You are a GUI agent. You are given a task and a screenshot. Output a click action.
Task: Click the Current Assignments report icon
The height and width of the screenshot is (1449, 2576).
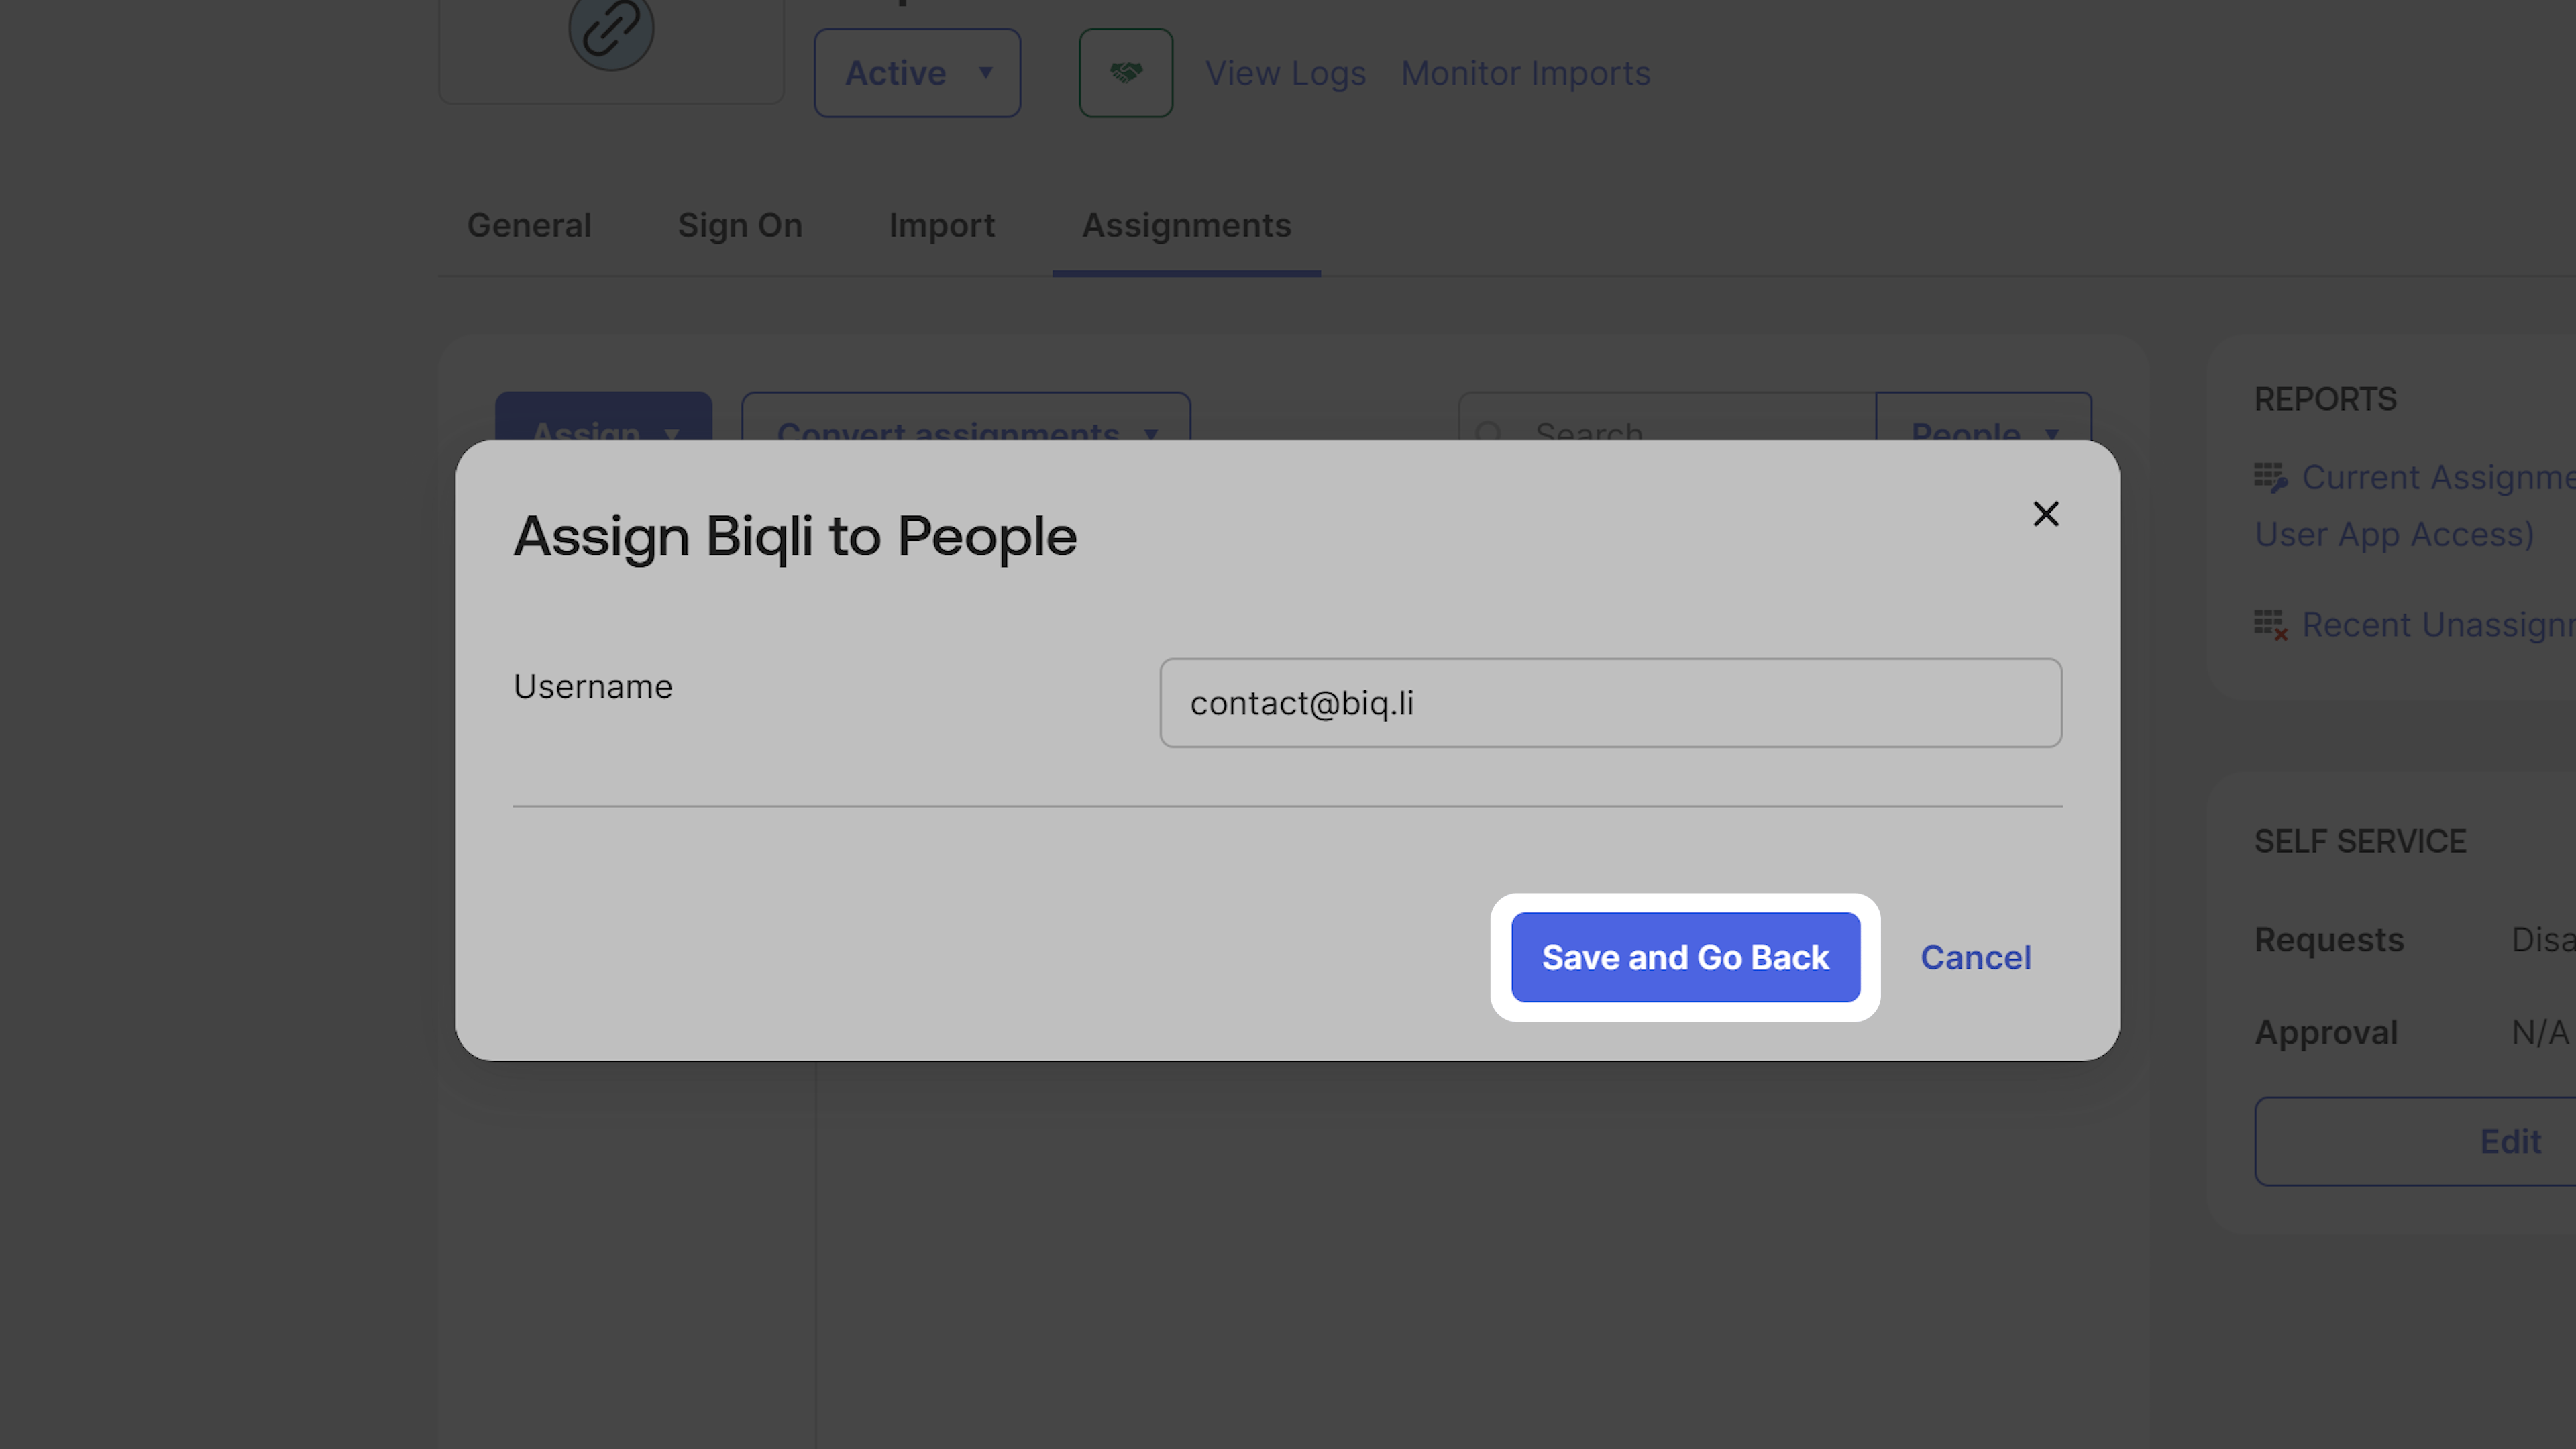pyautogui.click(x=2270, y=478)
